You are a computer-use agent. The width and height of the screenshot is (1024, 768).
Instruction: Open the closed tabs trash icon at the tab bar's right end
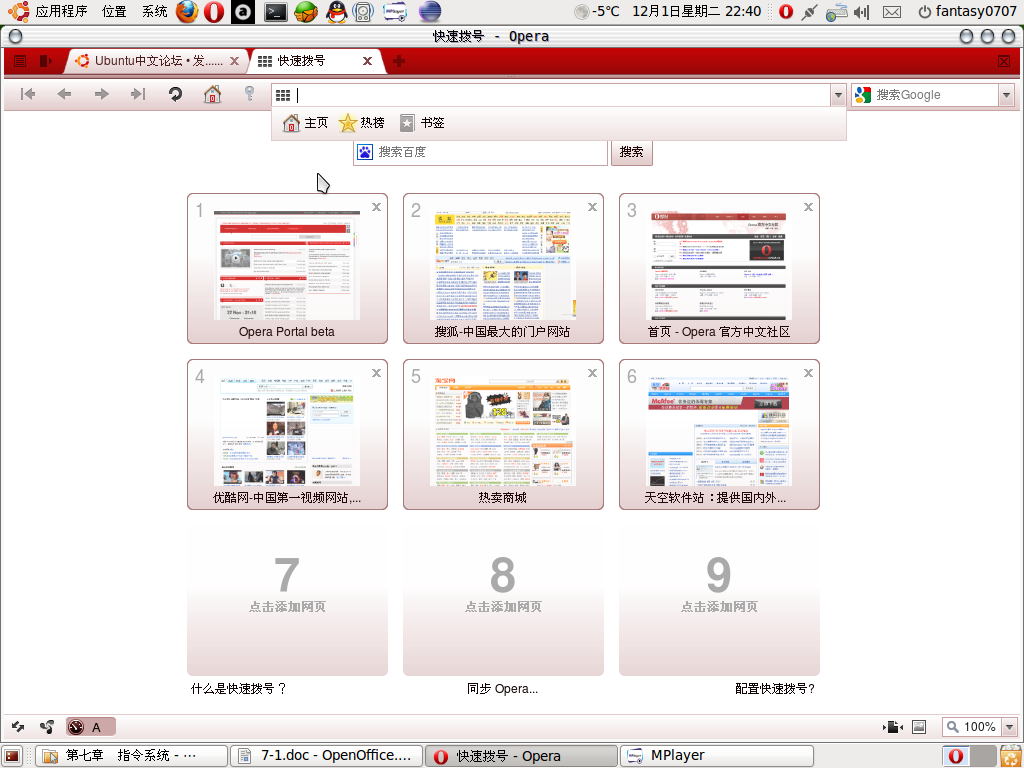[1004, 61]
